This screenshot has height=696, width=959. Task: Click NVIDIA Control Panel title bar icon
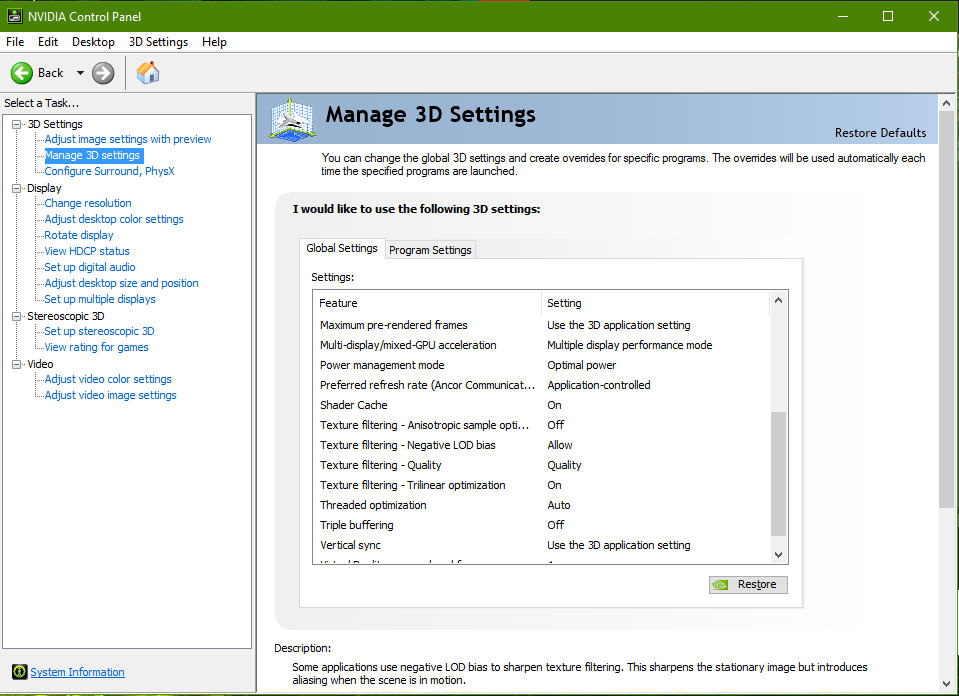pos(13,16)
